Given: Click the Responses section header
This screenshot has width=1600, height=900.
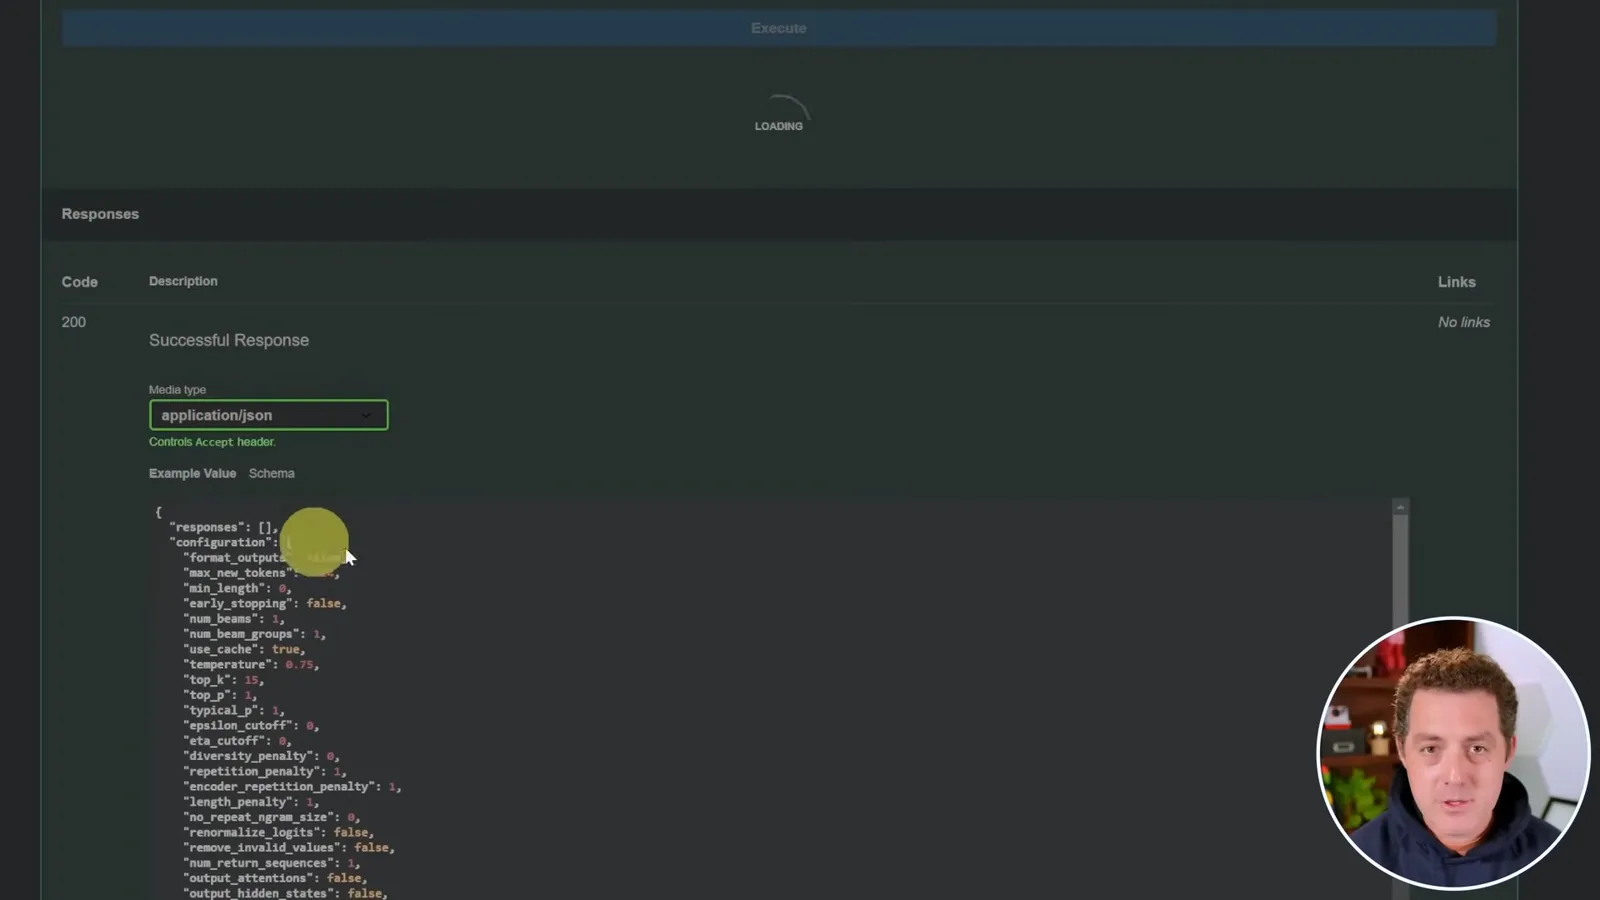Looking at the screenshot, I should pyautogui.click(x=100, y=214).
